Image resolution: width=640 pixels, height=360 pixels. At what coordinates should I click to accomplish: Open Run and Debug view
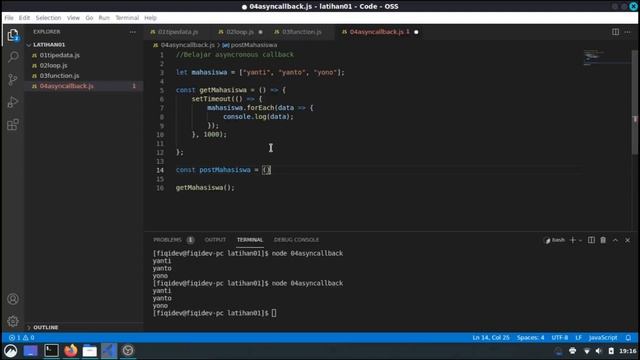(x=13, y=102)
